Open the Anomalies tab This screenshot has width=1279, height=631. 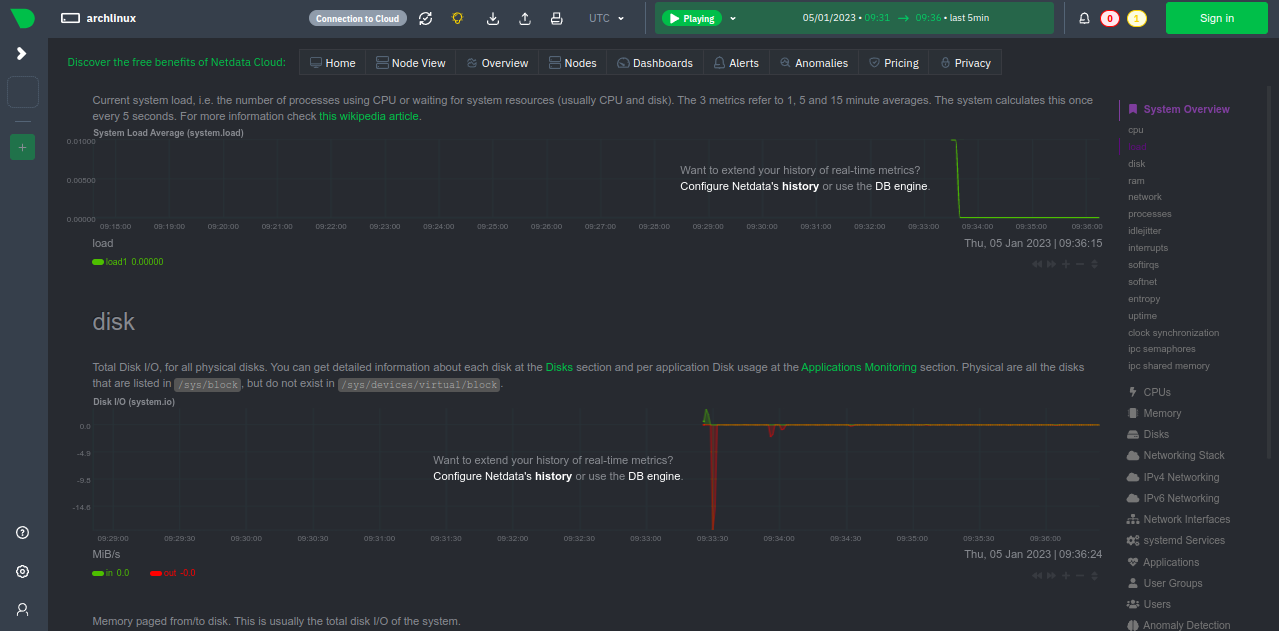[x=813, y=63]
